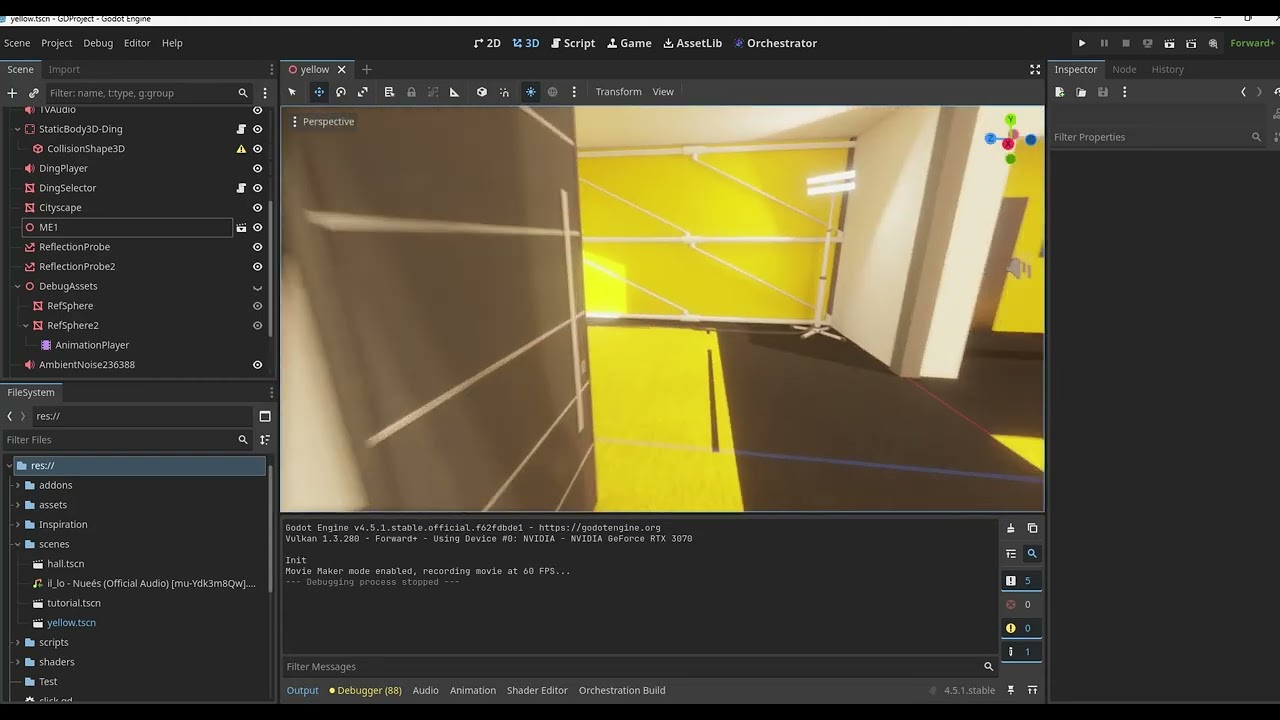
Task: Switch to the Import tab
Action: pyautogui.click(x=64, y=69)
